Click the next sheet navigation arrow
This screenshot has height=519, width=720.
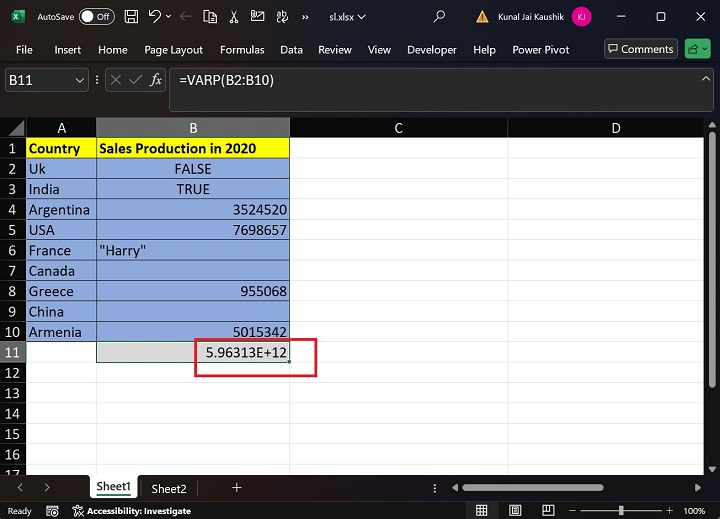tap(47, 487)
